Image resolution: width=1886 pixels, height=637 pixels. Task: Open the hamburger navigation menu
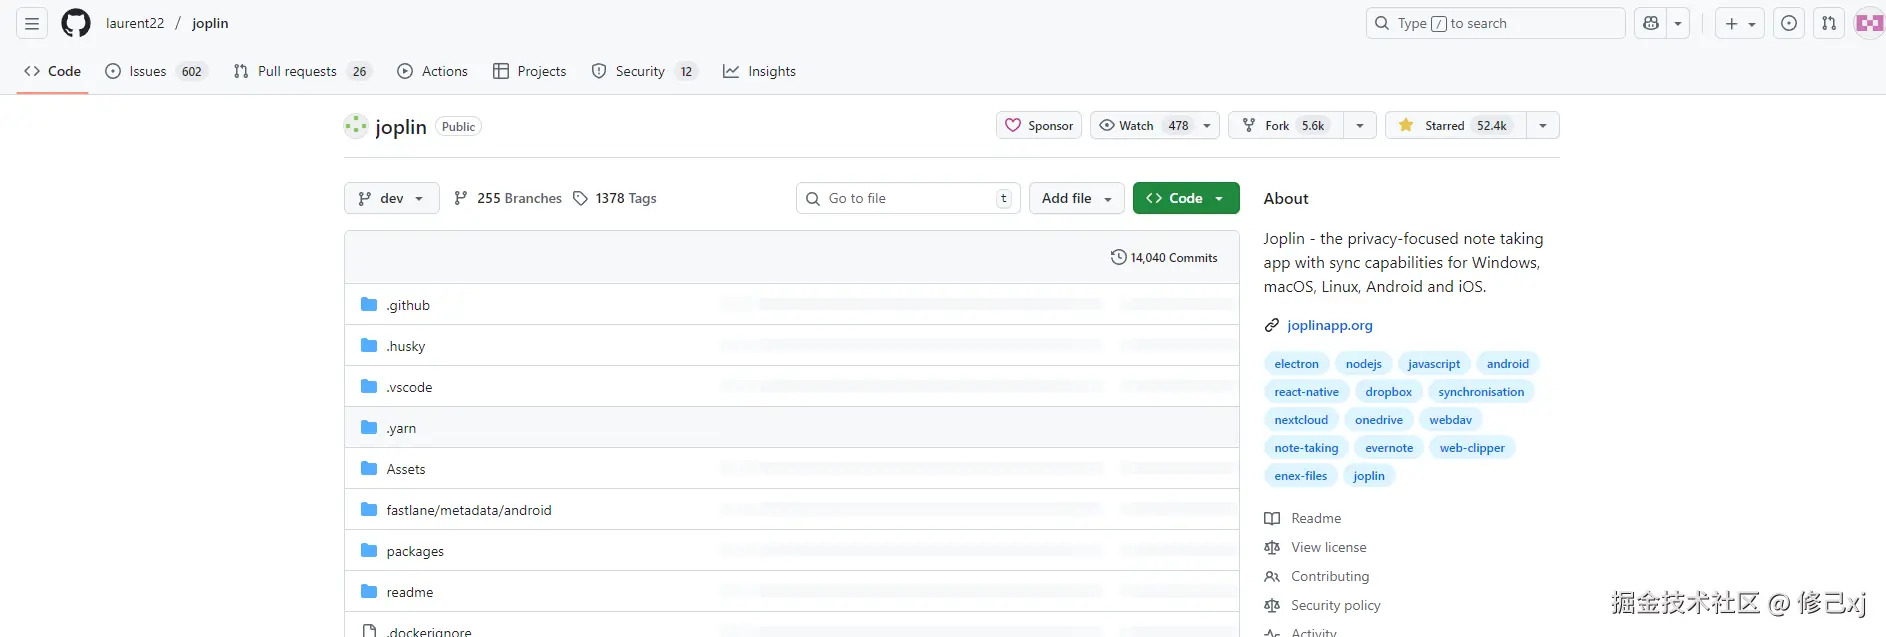coord(32,23)
